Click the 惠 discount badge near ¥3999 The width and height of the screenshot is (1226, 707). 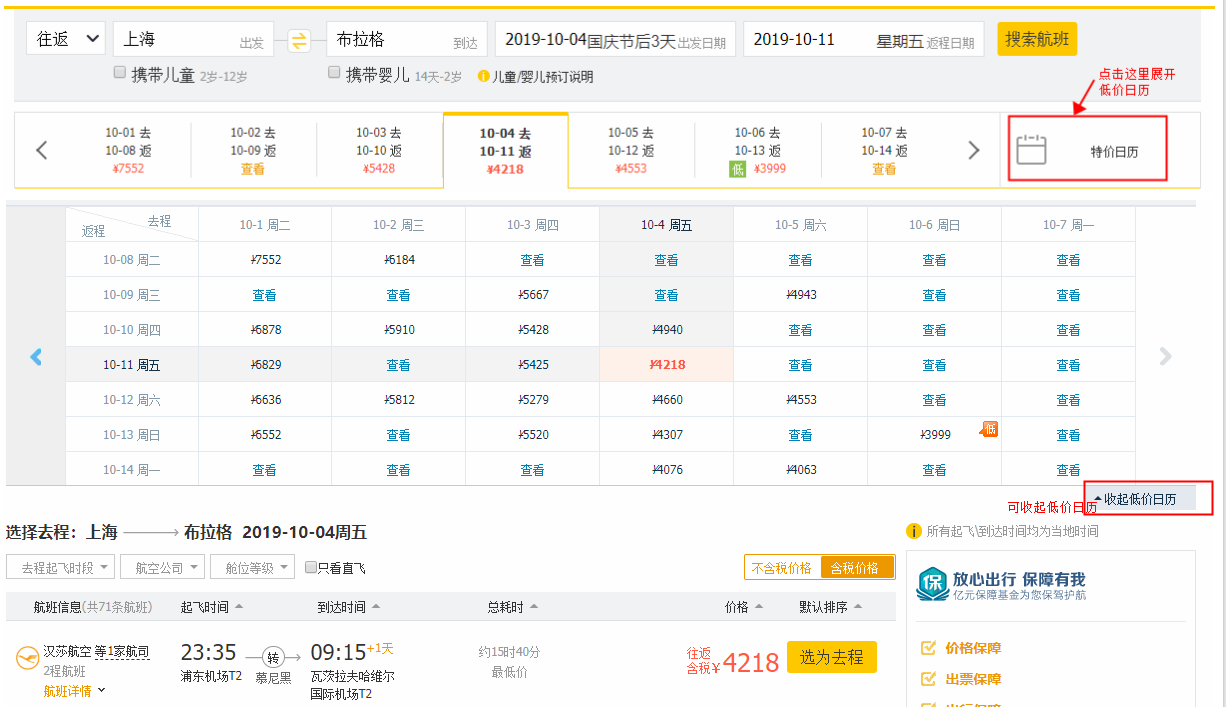pyautogui.click(x=989, y=427)
